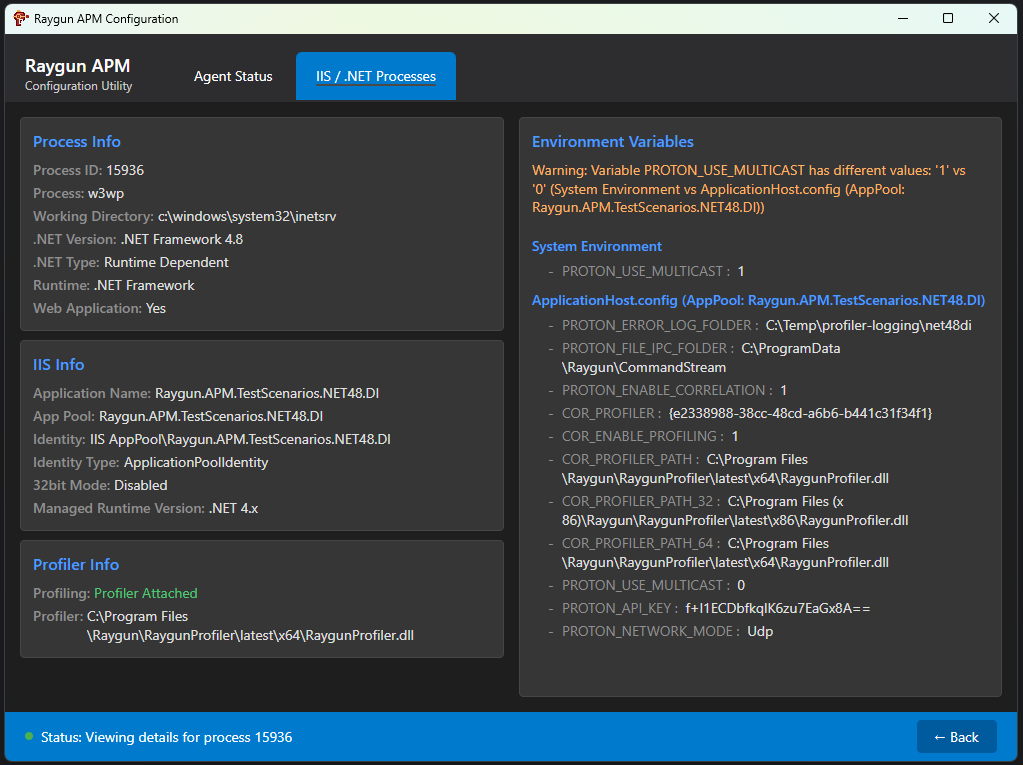Click the COR_PROFILER GUID value
The image size is (1023, 765).
[x=801, y=413]
